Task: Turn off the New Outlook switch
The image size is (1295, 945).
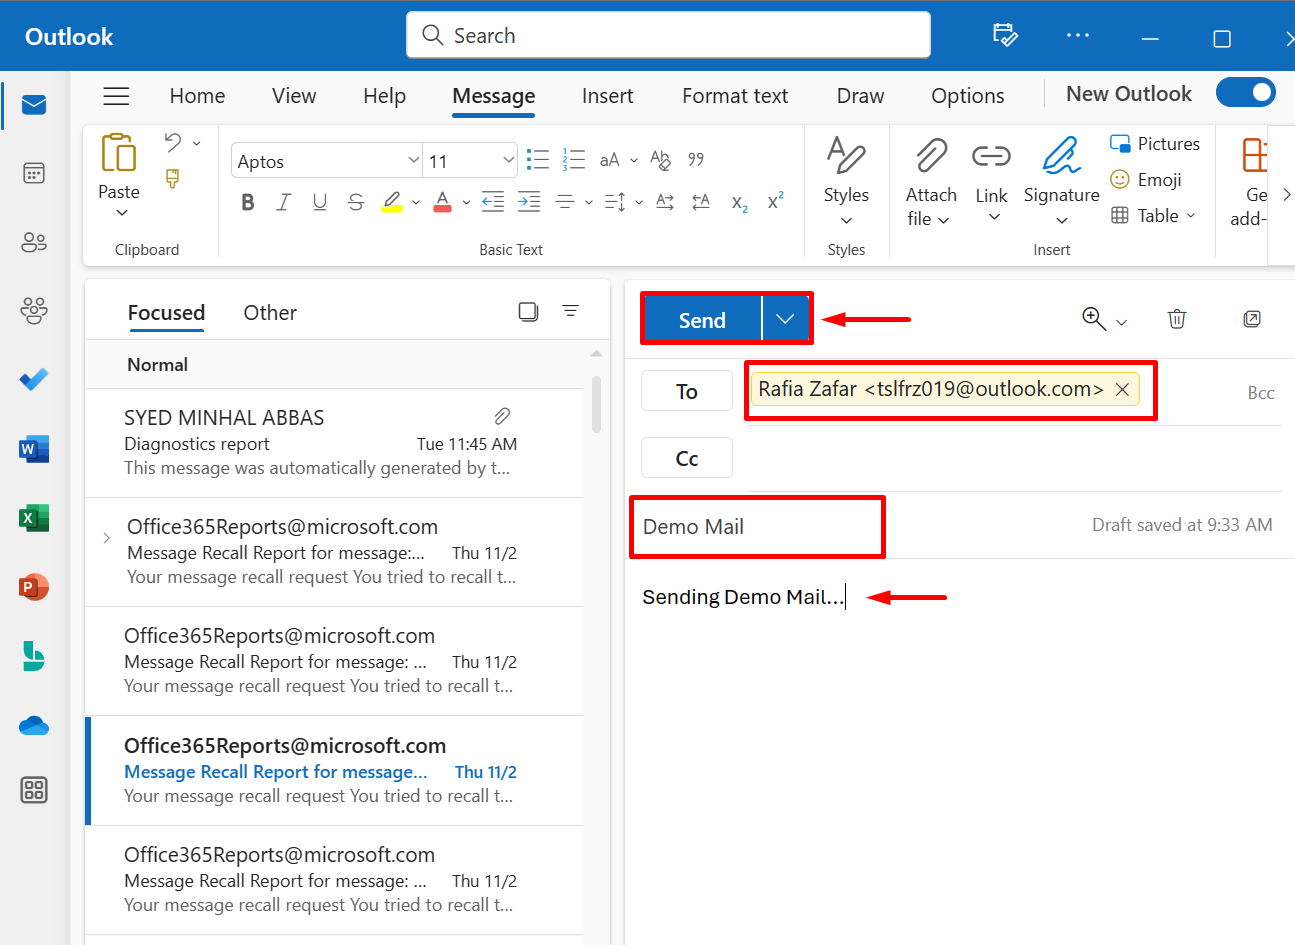Action: click(1245, 93)
